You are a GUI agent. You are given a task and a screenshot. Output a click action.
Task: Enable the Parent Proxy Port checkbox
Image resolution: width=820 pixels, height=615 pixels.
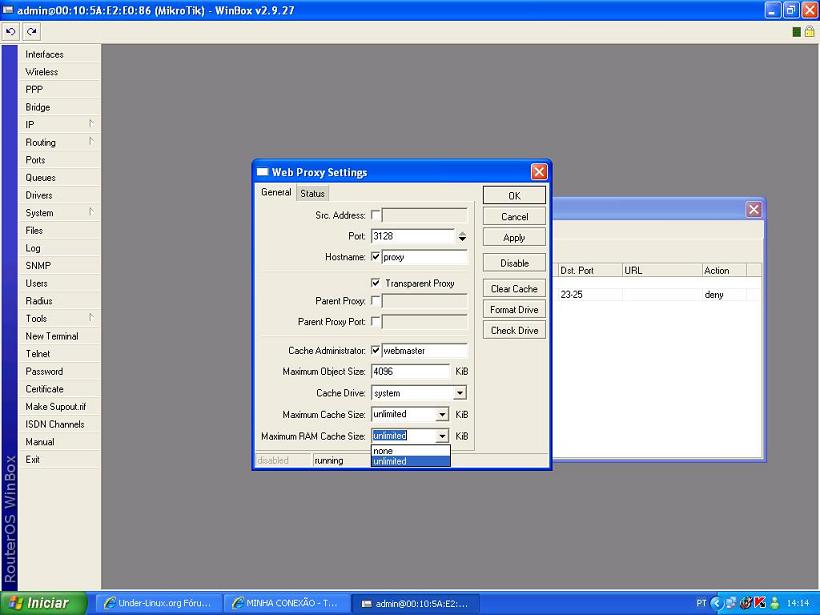tap(375, 322)
